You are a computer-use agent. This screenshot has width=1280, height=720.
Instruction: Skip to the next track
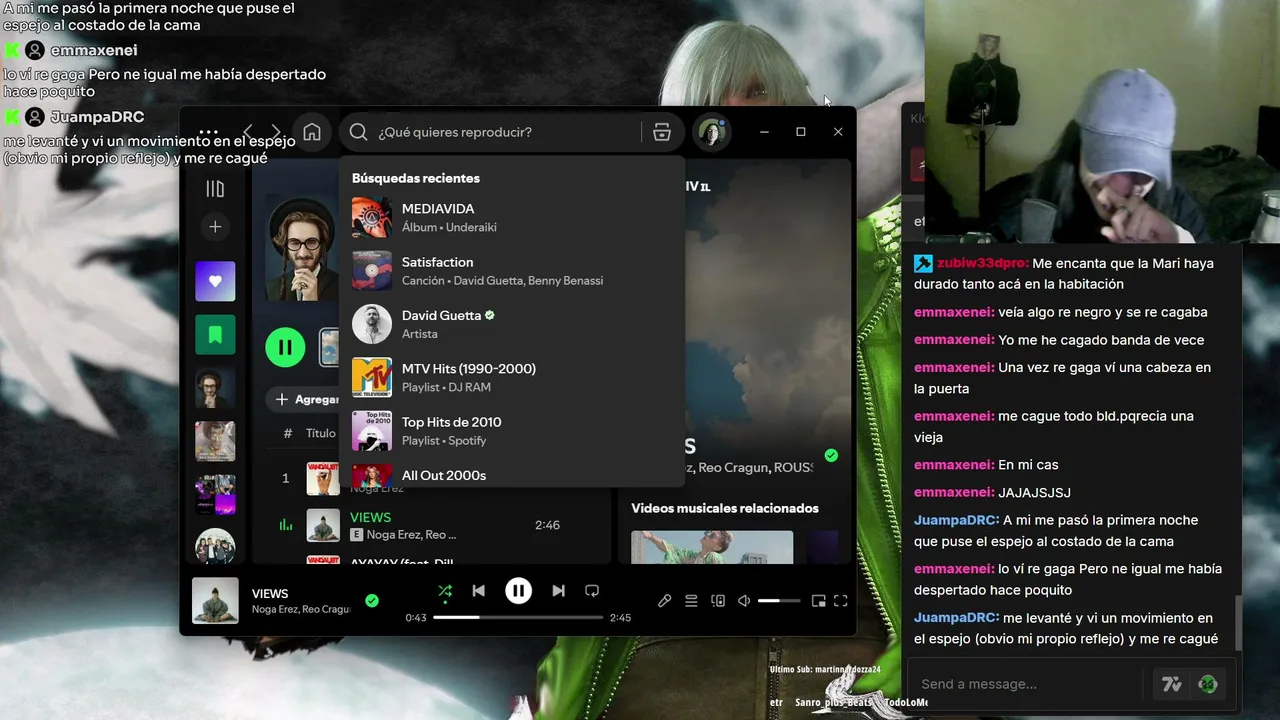pos(558,591)
